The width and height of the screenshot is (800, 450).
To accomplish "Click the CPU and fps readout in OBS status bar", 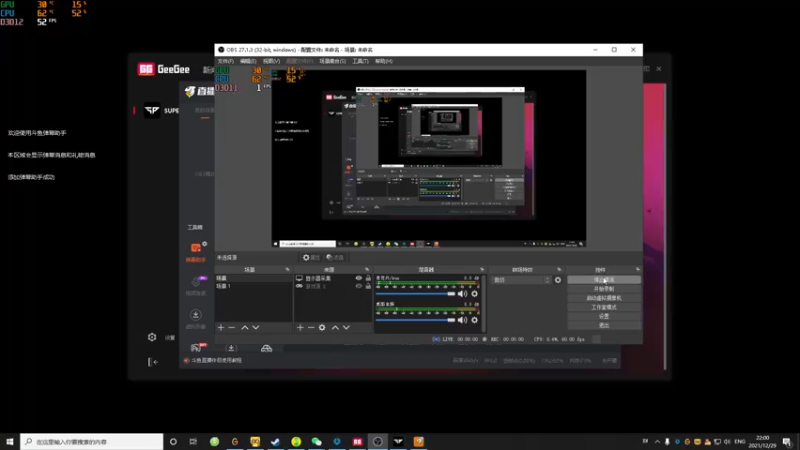I will click(x=559, y=339).
